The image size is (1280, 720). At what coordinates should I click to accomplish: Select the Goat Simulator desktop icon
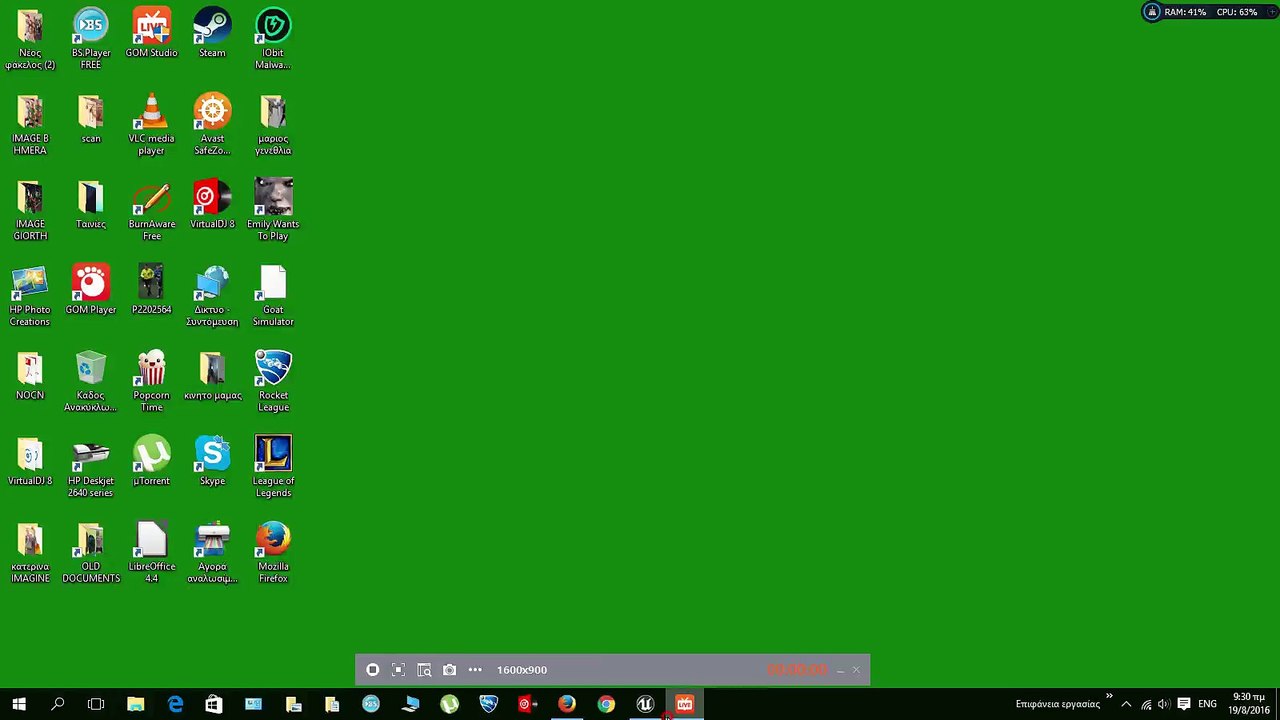[273, 296]
